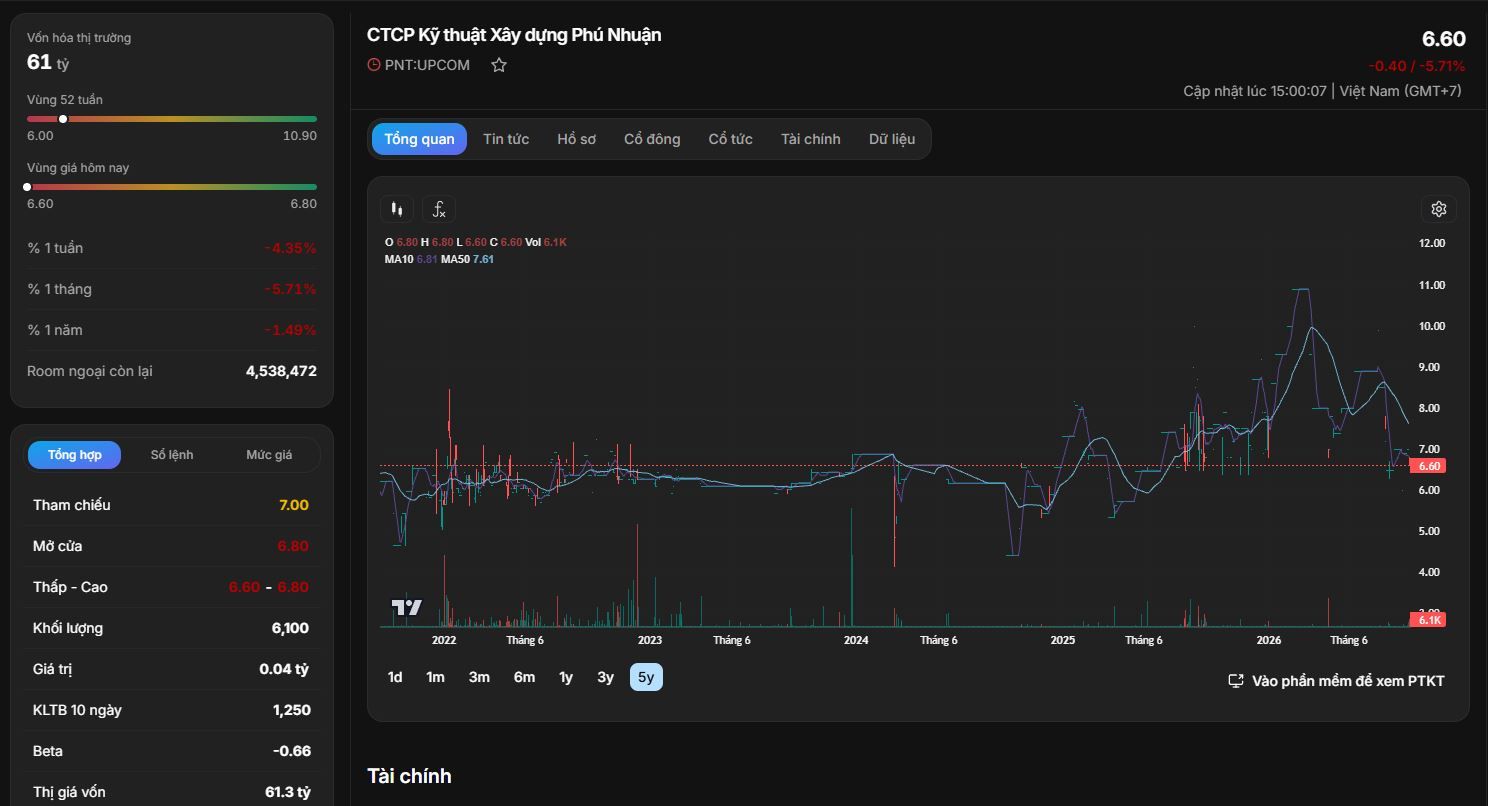Click the KLTB 10 ngày value 1,250
Viewport: 1488px width, 806px height.
point(292,710)
